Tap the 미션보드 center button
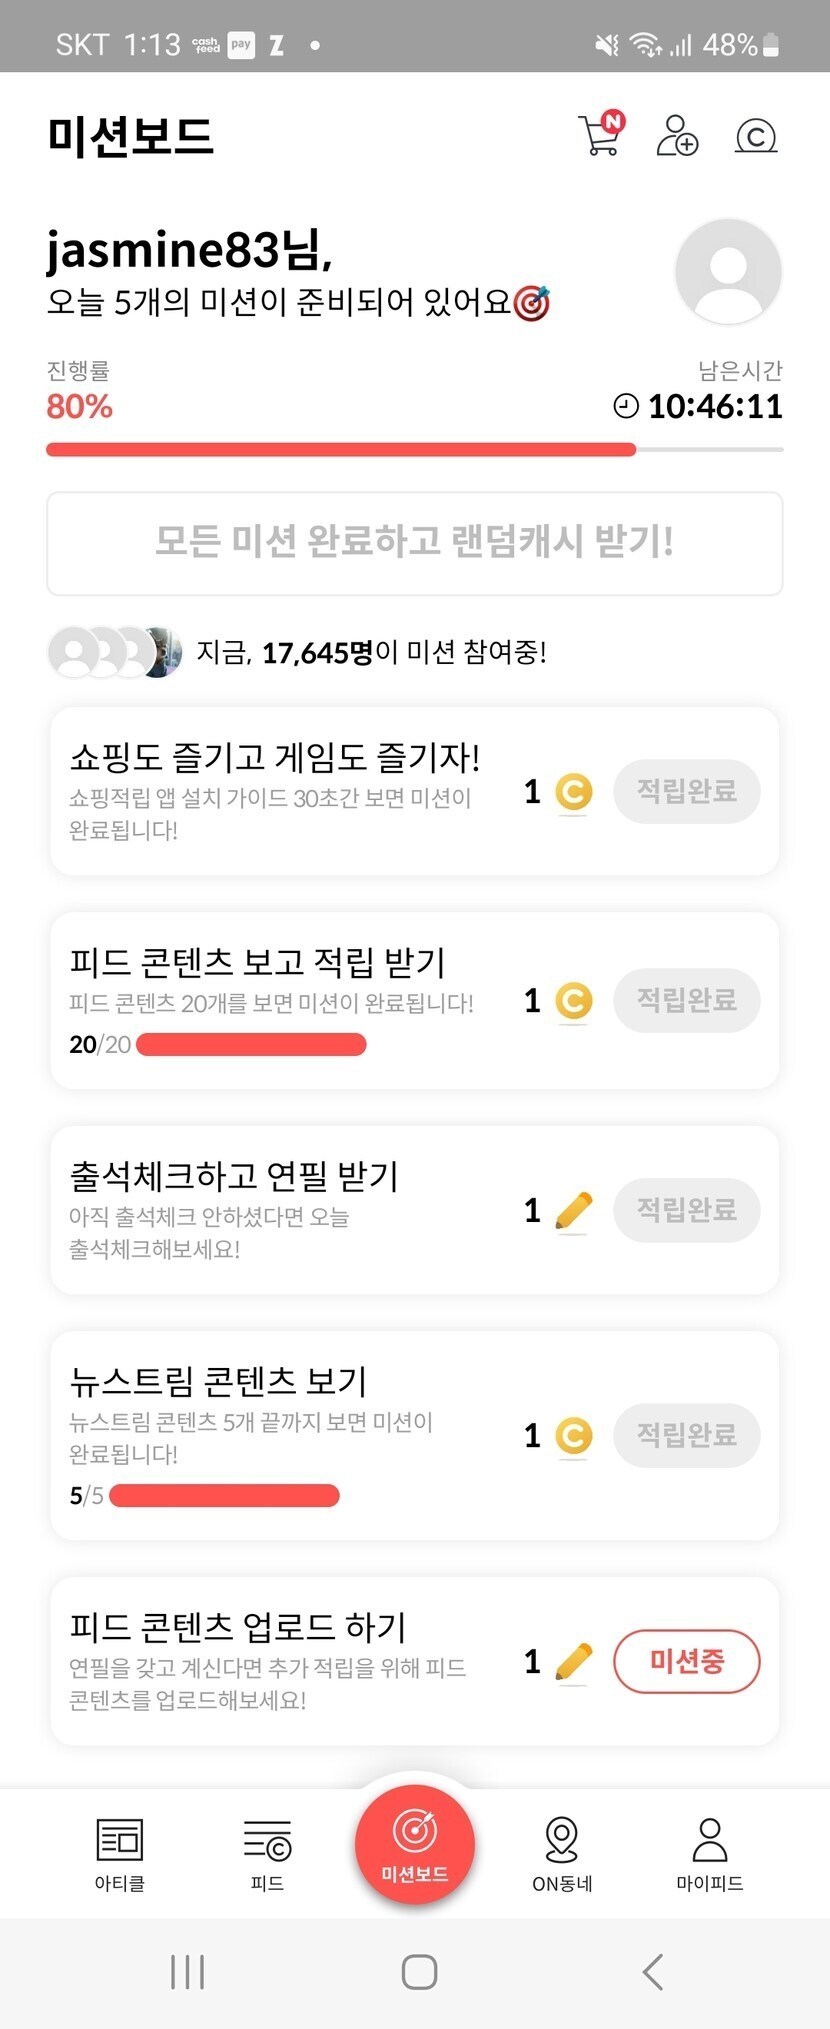 (x=414, y=1845)
